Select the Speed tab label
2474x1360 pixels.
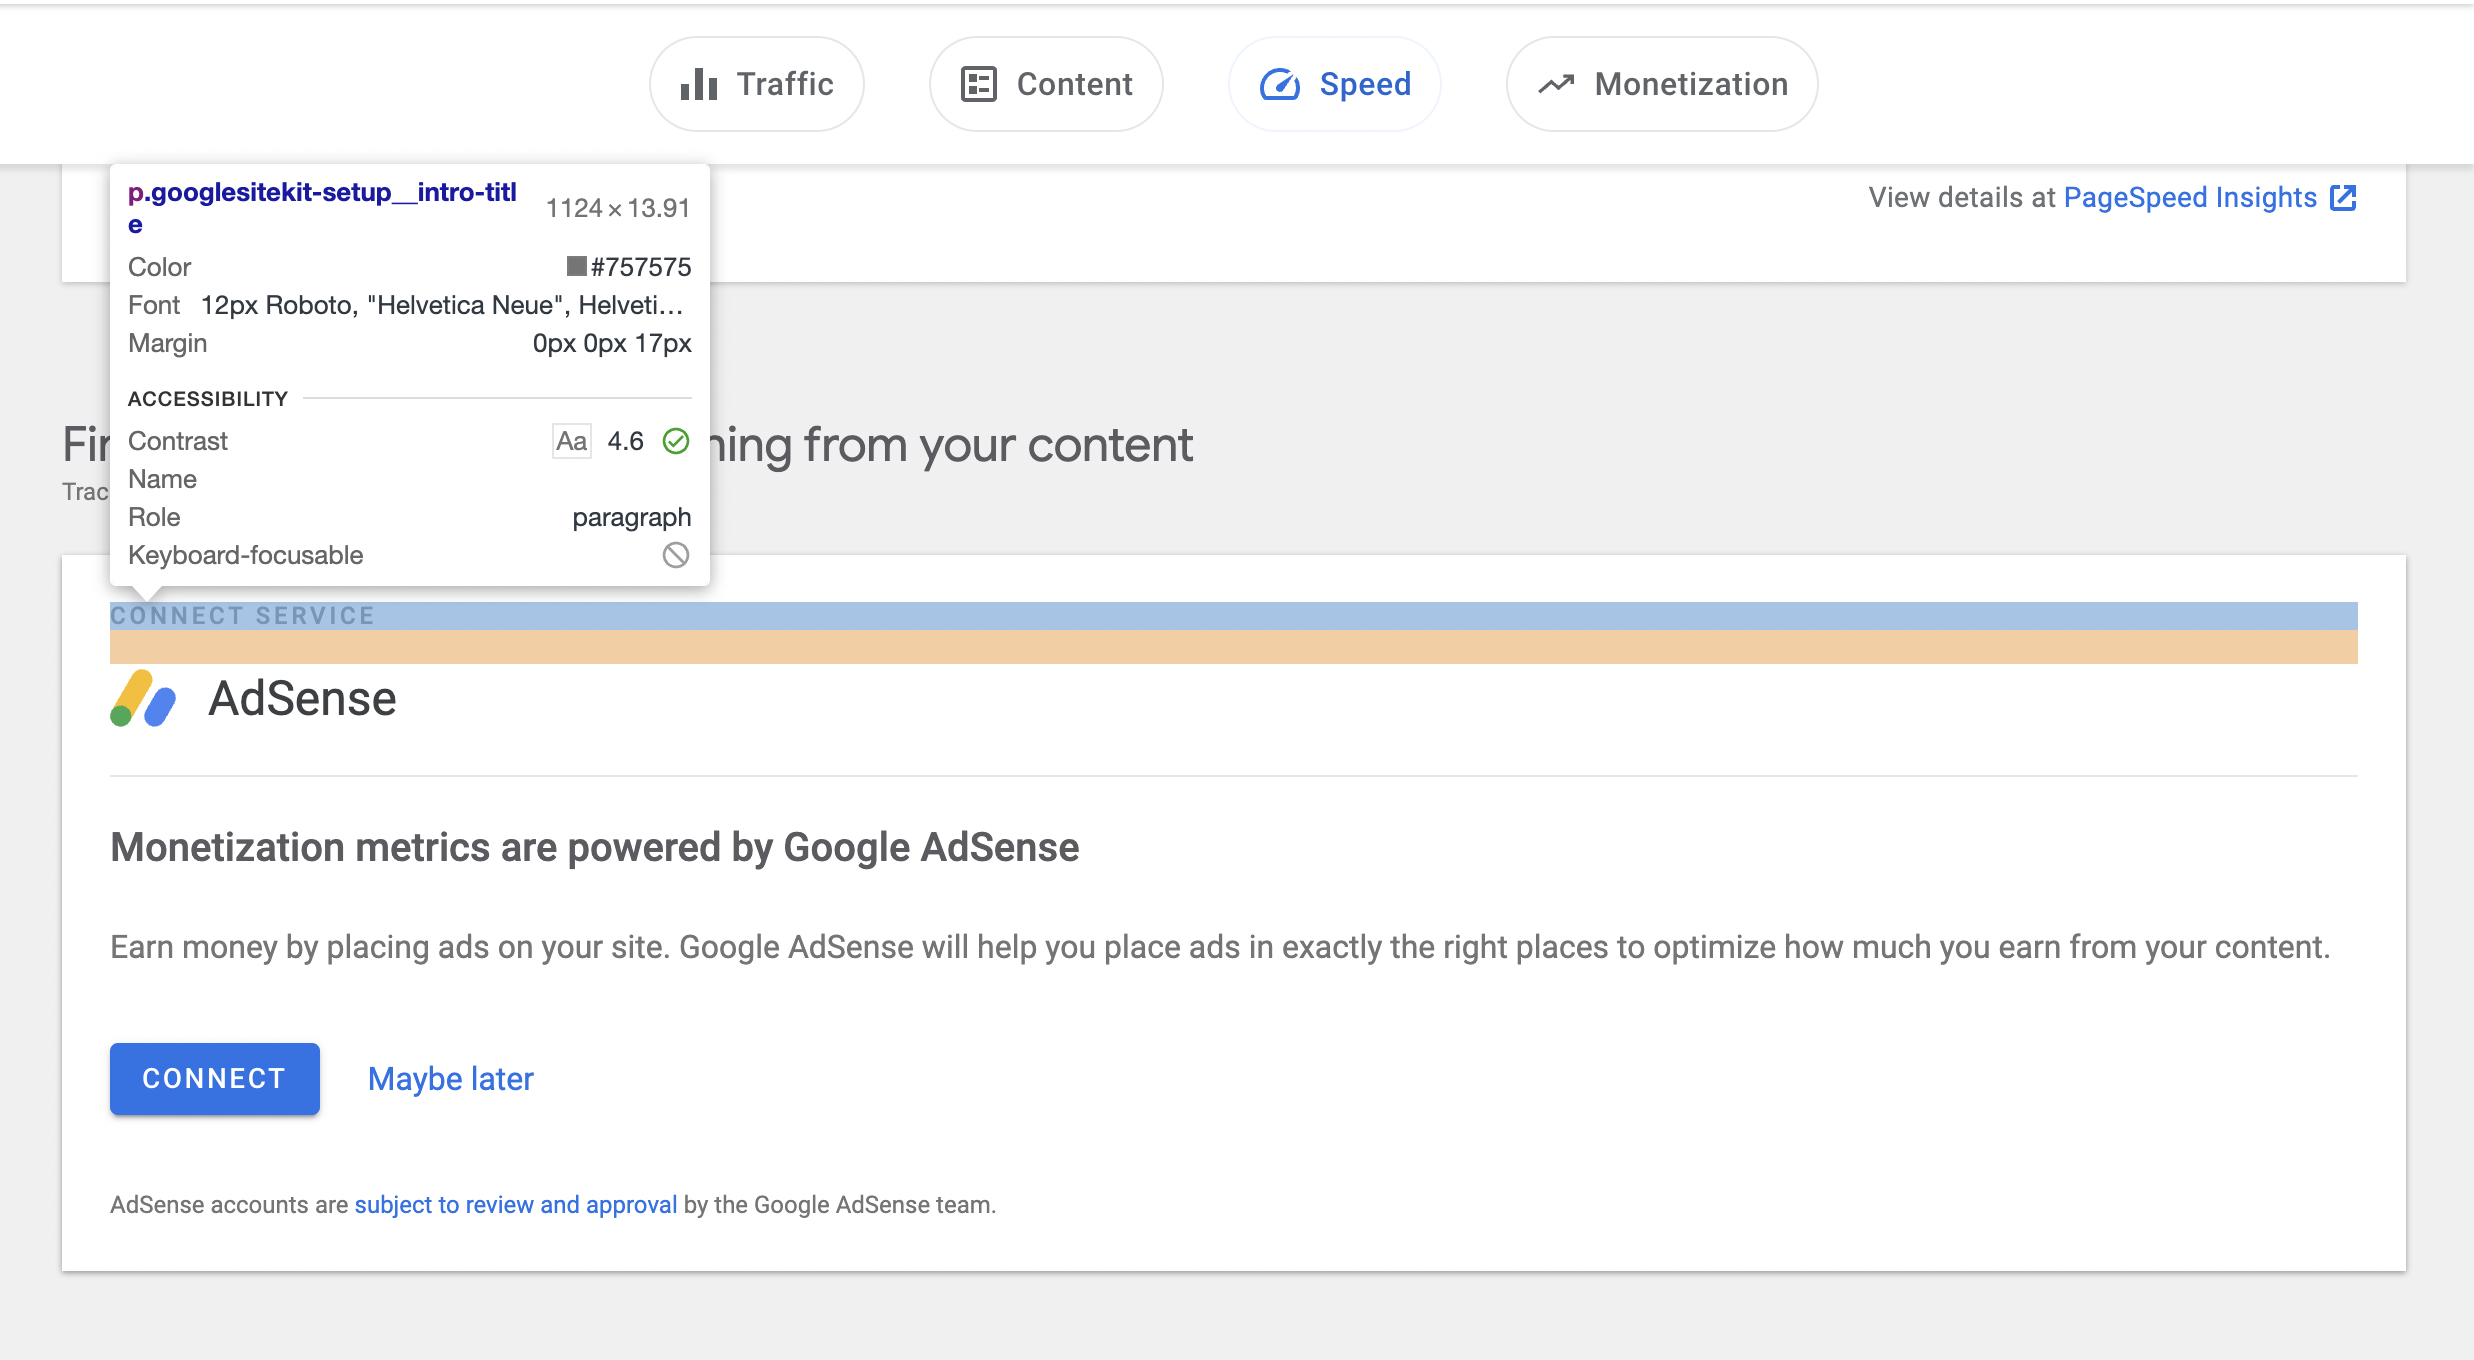click(1365, 84)
